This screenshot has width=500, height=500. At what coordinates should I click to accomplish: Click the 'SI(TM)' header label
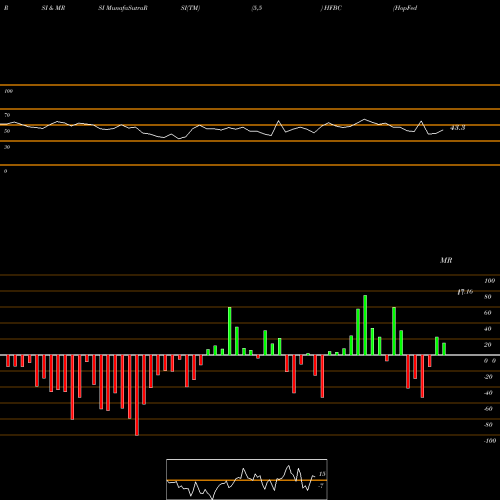pyautogui.click(x=190, y=8)
